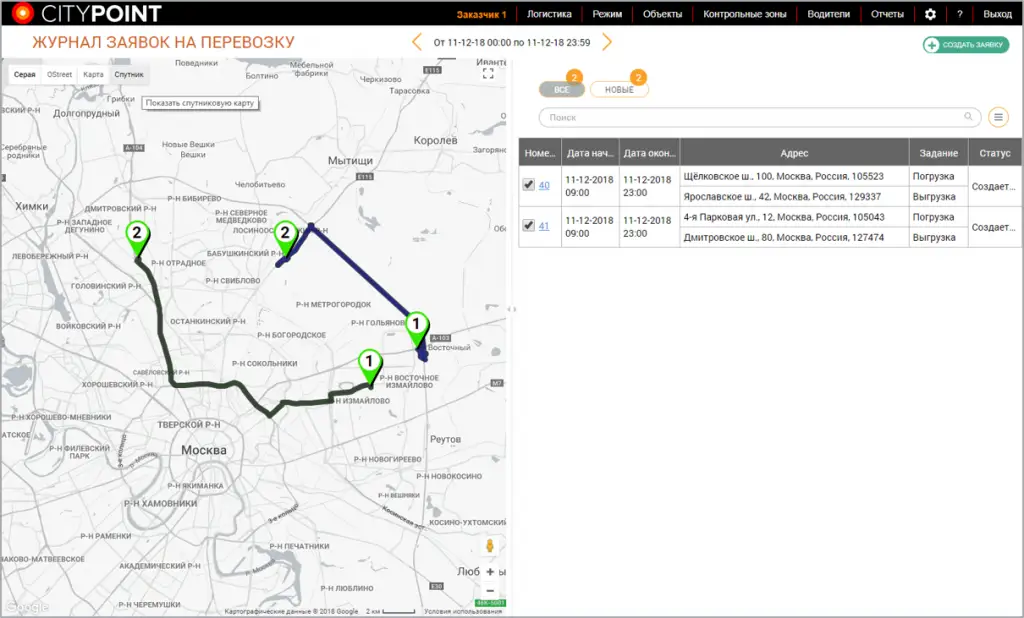This screenshot has height=618, width=1024.
Task: Toggle fullscreen map view icon
Action: point(488,74)
